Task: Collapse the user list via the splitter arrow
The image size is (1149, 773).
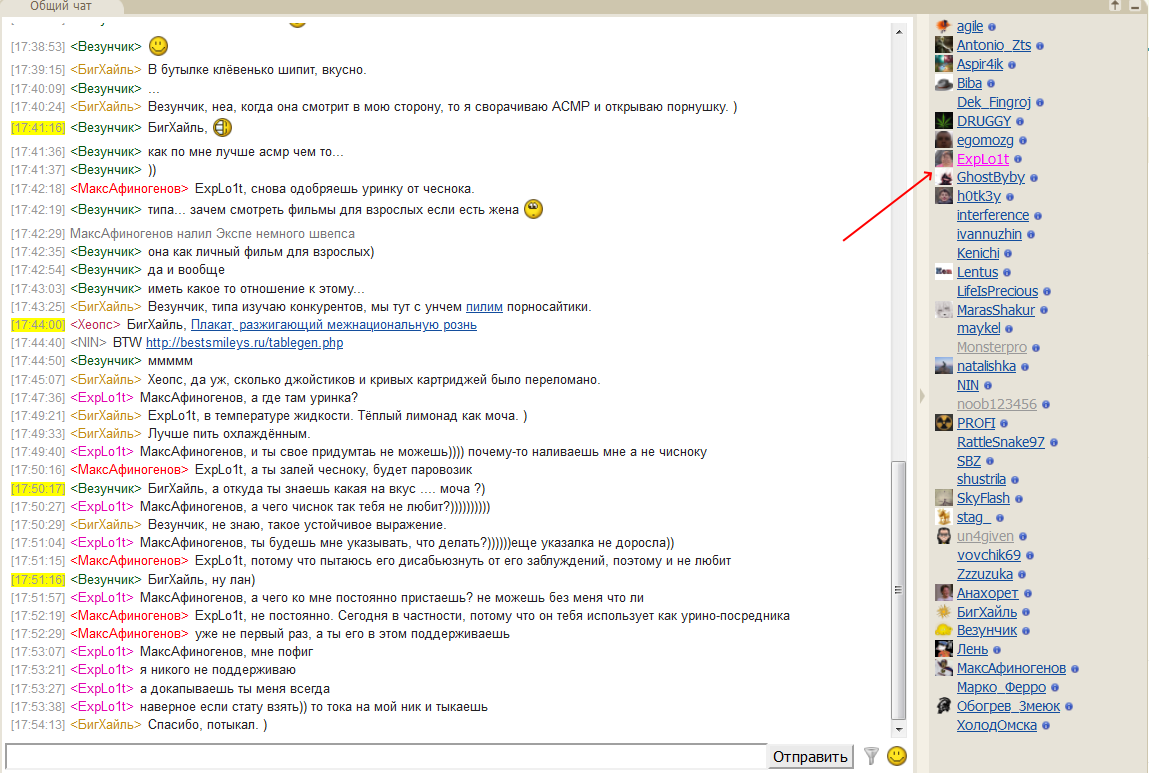Action: tap(922, 396)
